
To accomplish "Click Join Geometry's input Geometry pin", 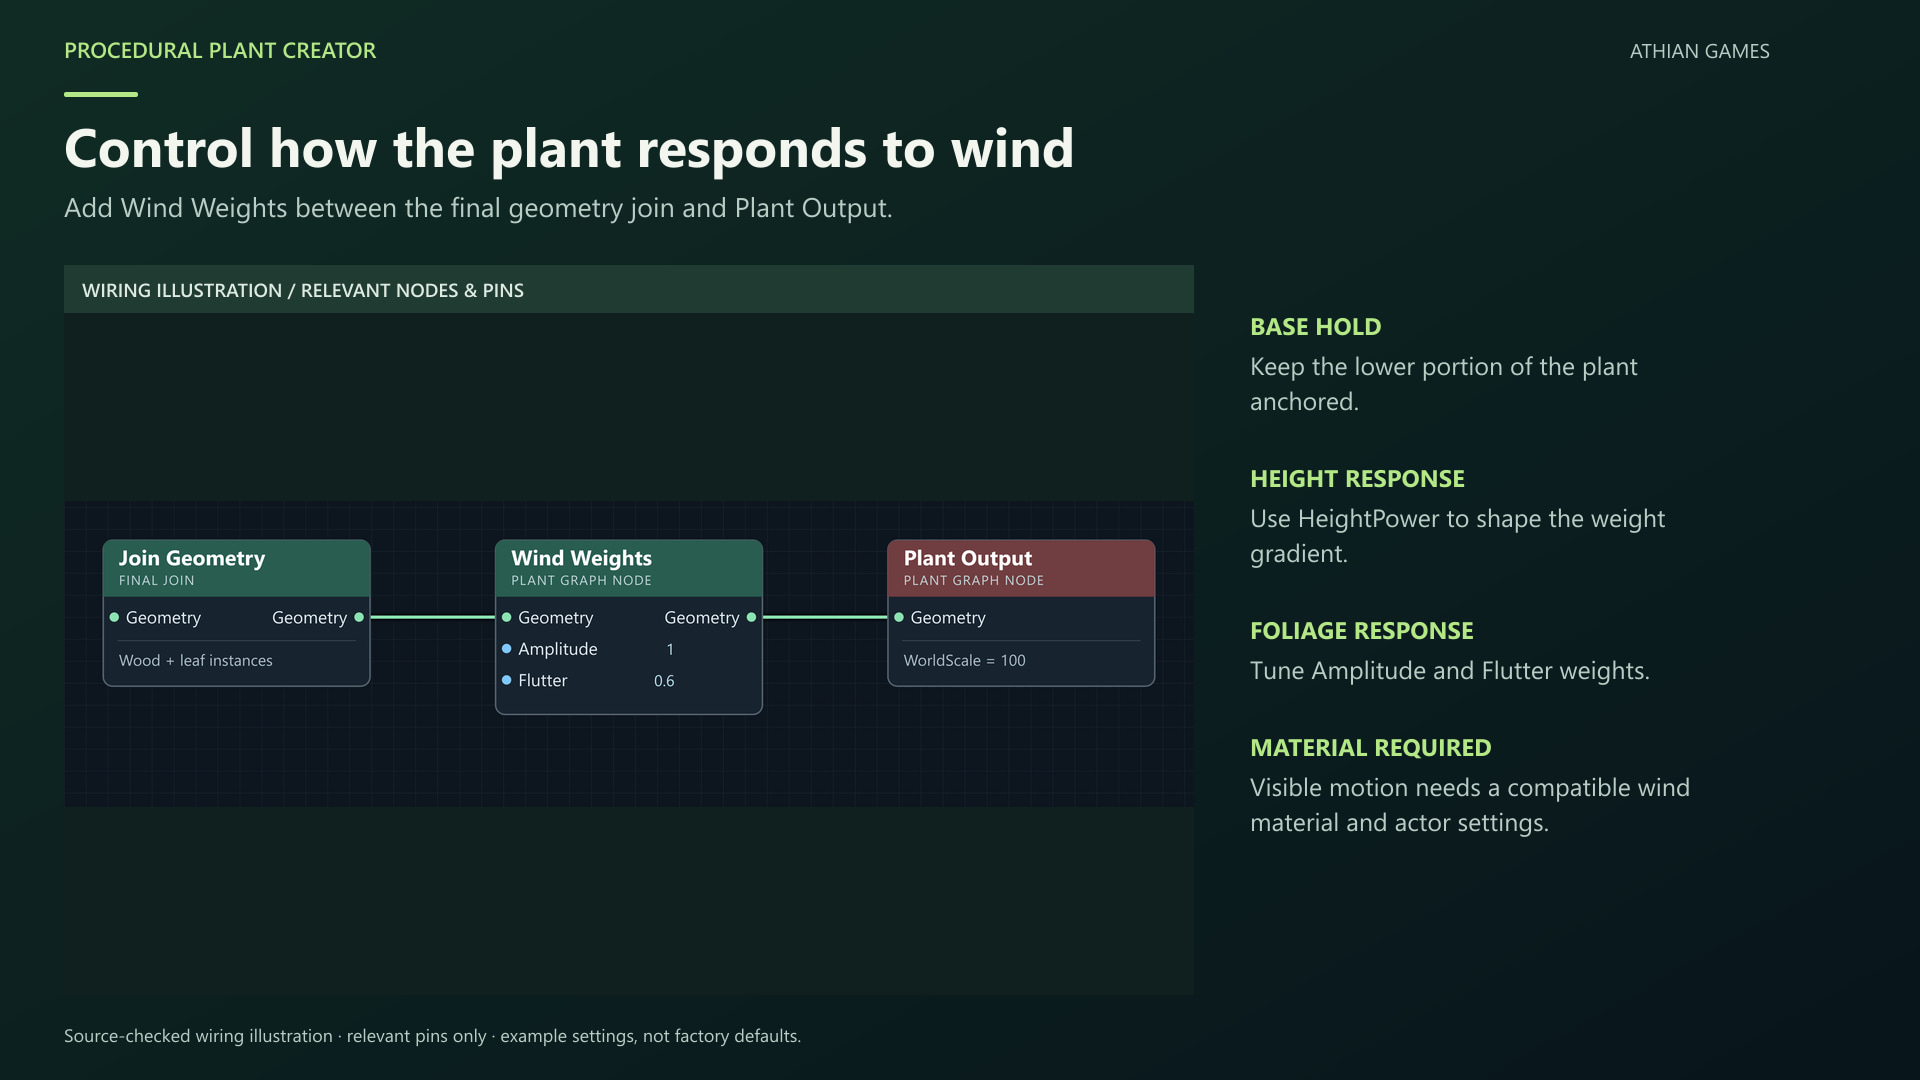I will [114, 618].
